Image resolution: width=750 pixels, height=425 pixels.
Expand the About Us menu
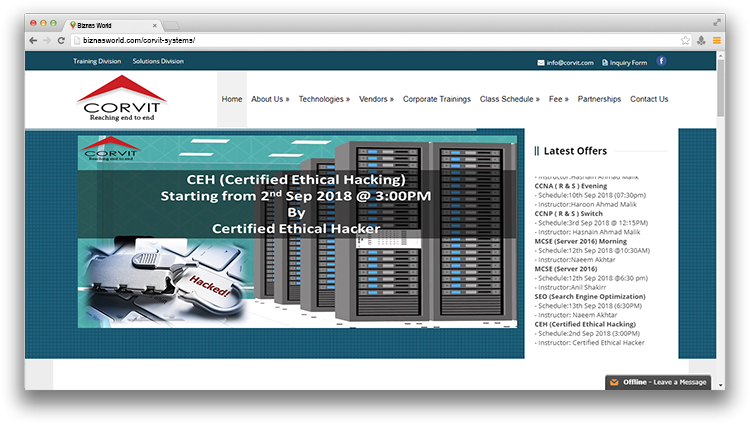click(270, 99)
